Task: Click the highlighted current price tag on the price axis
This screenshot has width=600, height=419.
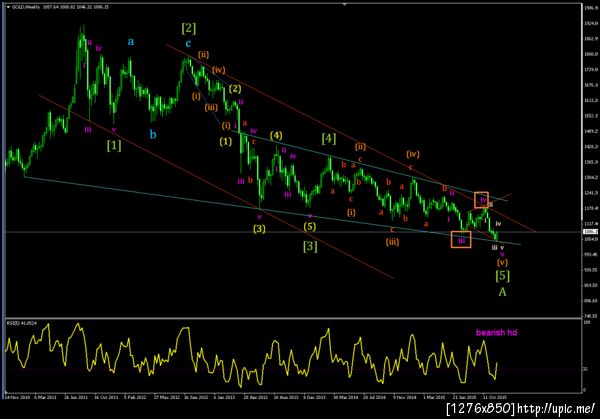Action: 590,232
